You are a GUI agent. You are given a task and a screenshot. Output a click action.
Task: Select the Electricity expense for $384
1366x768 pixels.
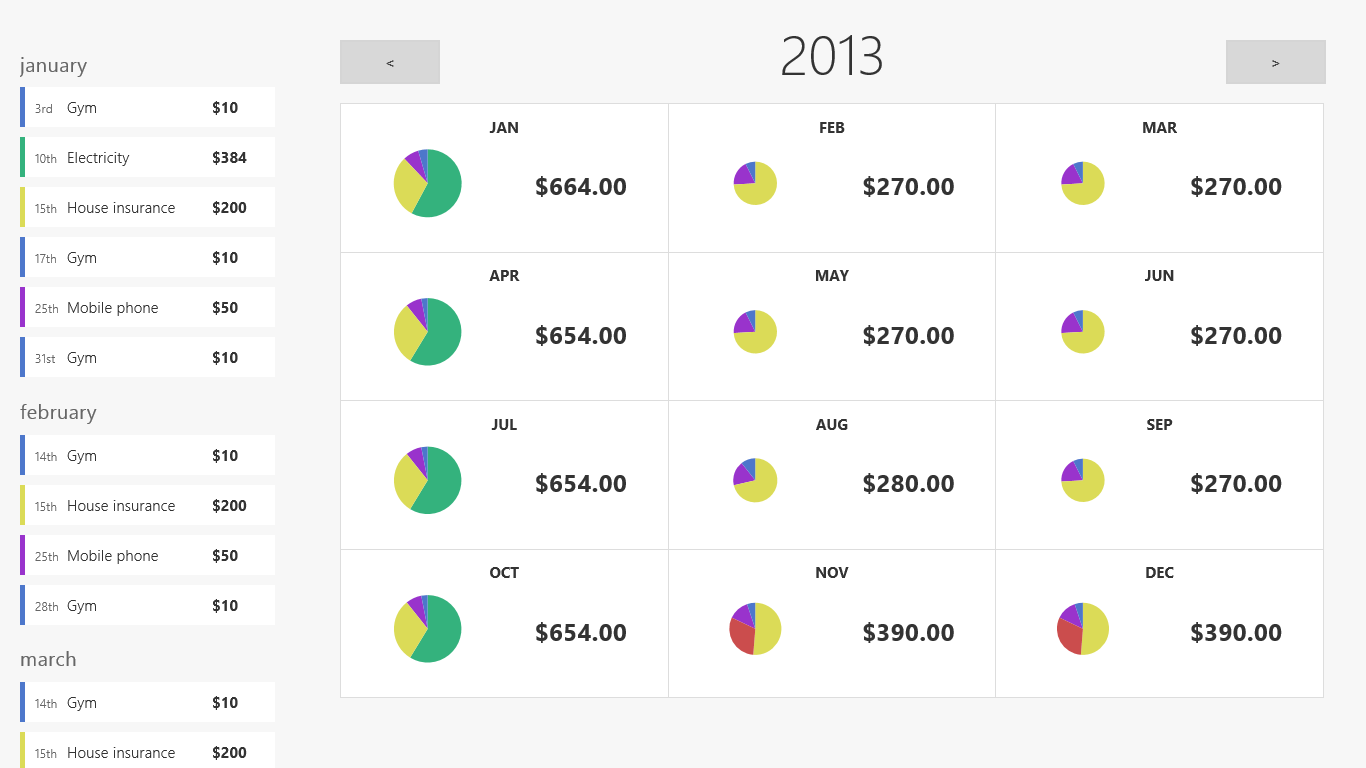coord(146,157)
